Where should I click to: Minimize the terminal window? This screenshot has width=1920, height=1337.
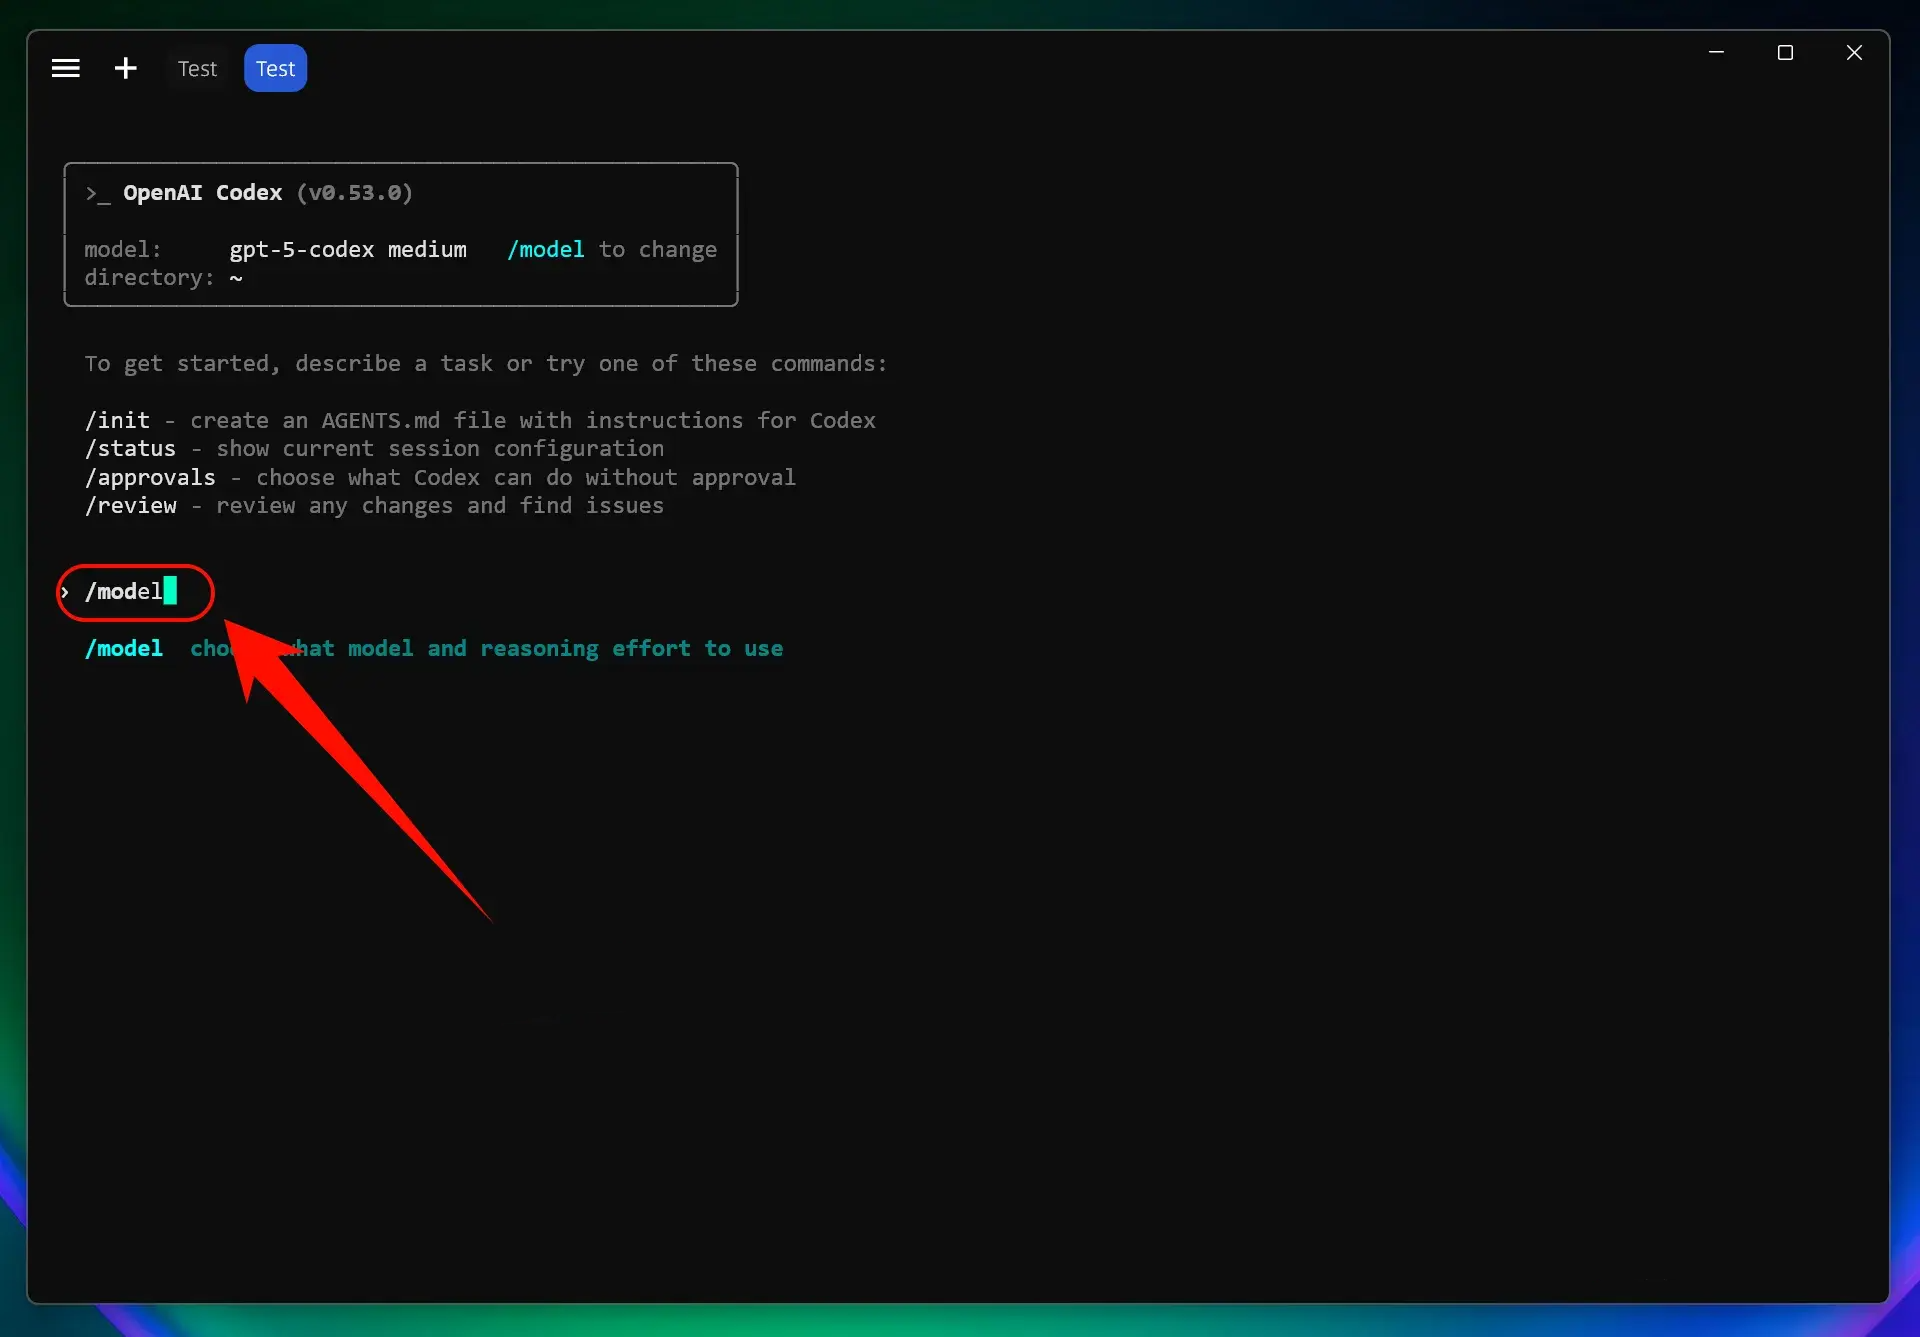pos(1716,52)
